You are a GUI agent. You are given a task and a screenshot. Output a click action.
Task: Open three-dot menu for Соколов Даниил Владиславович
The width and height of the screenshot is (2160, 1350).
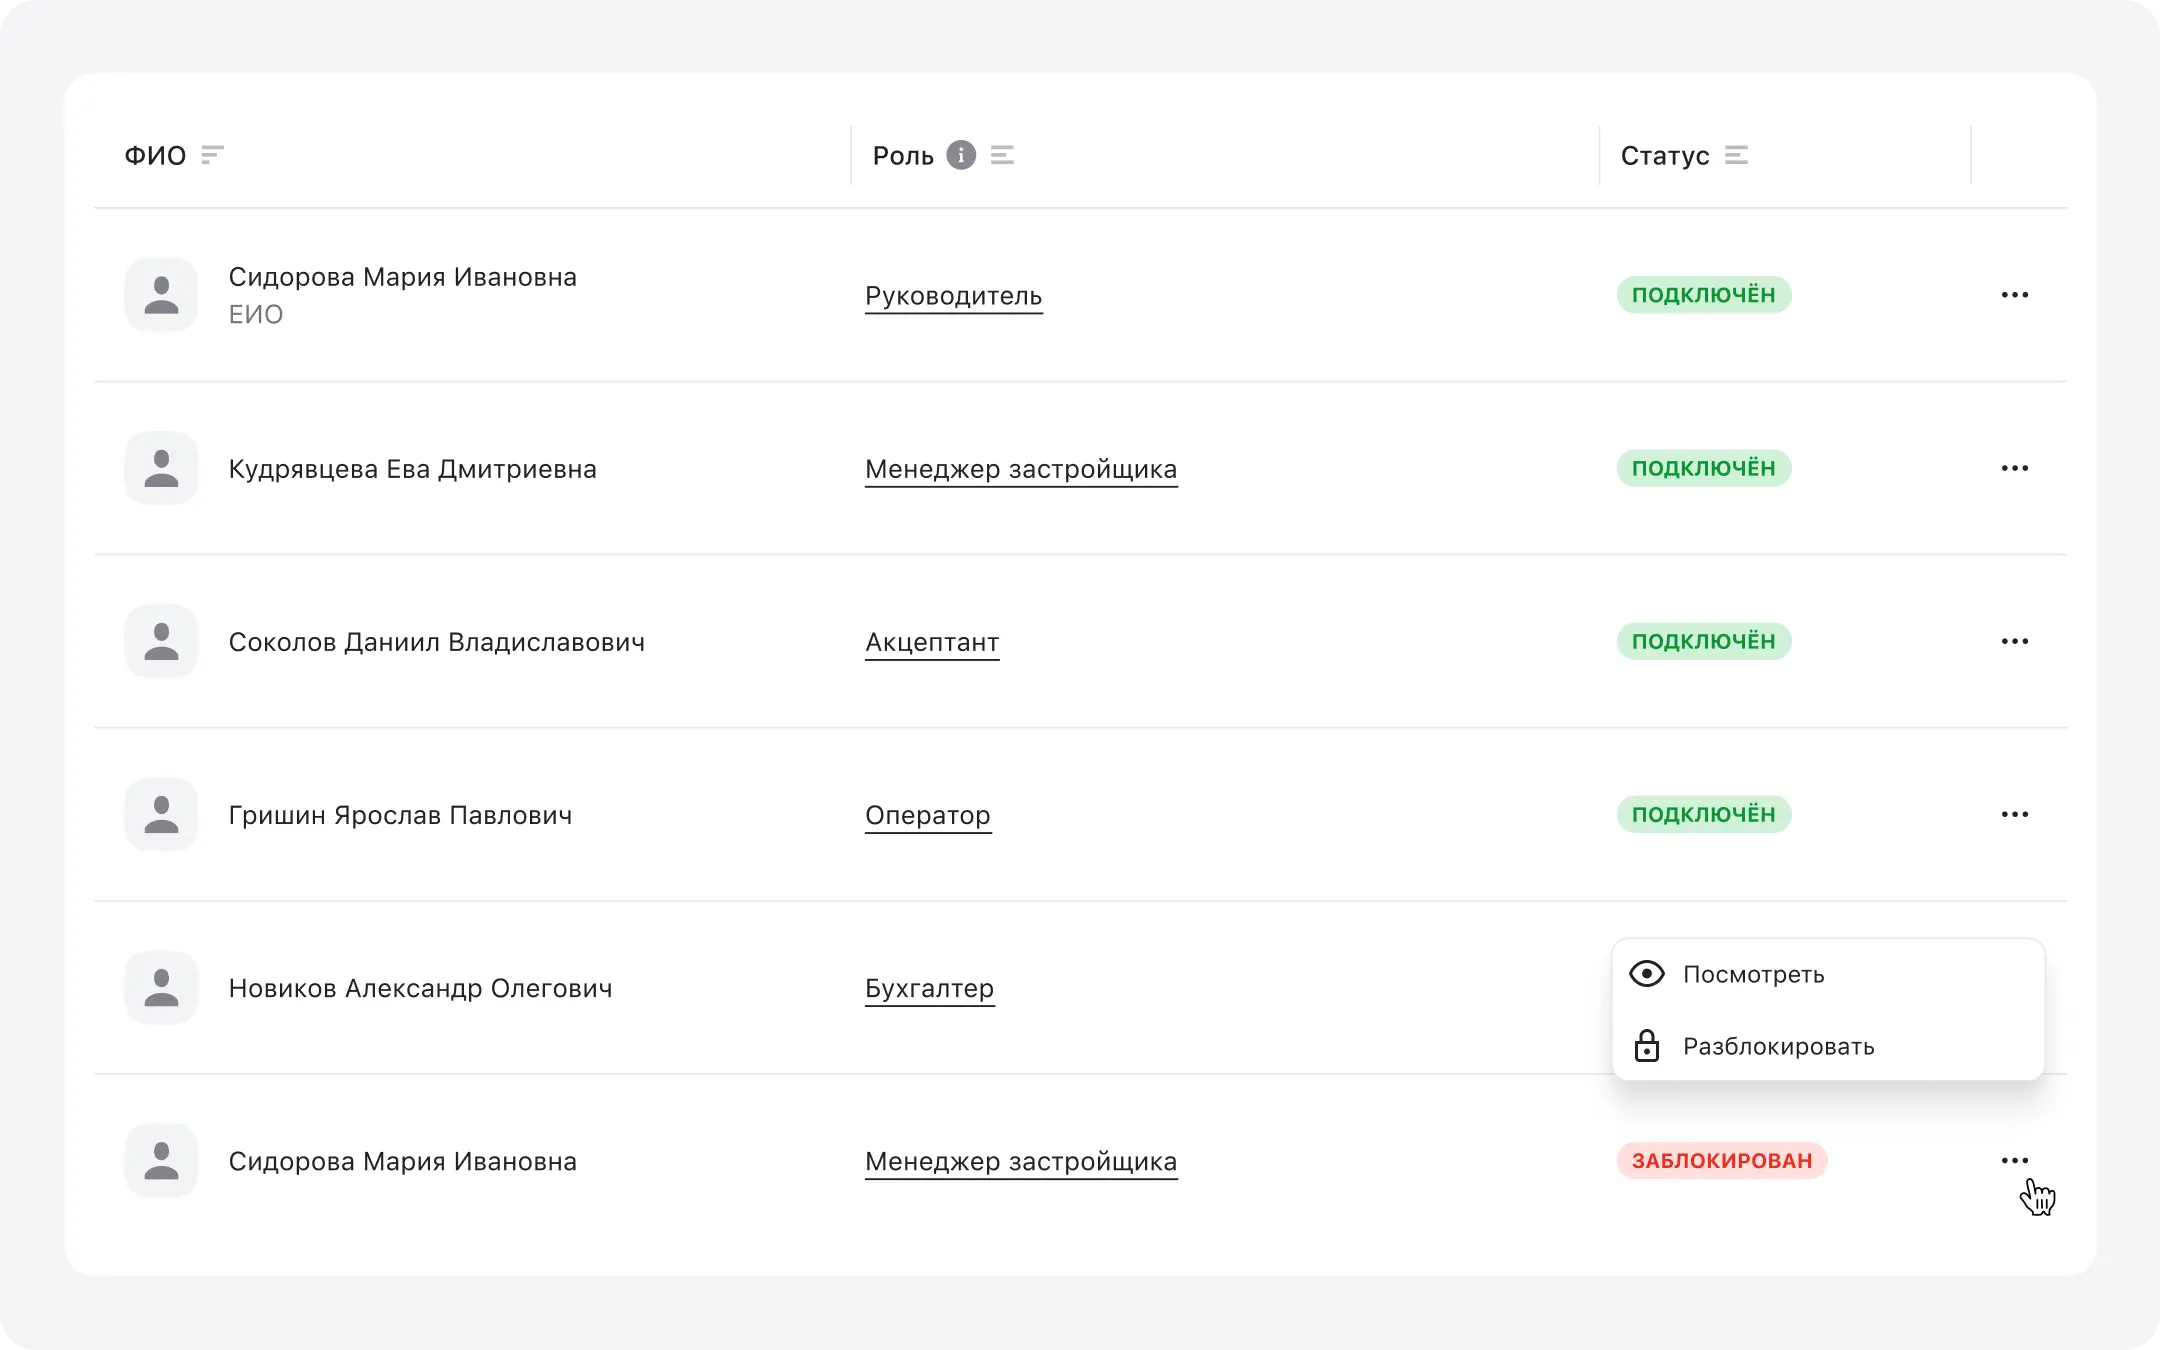tap(2014, 641)
